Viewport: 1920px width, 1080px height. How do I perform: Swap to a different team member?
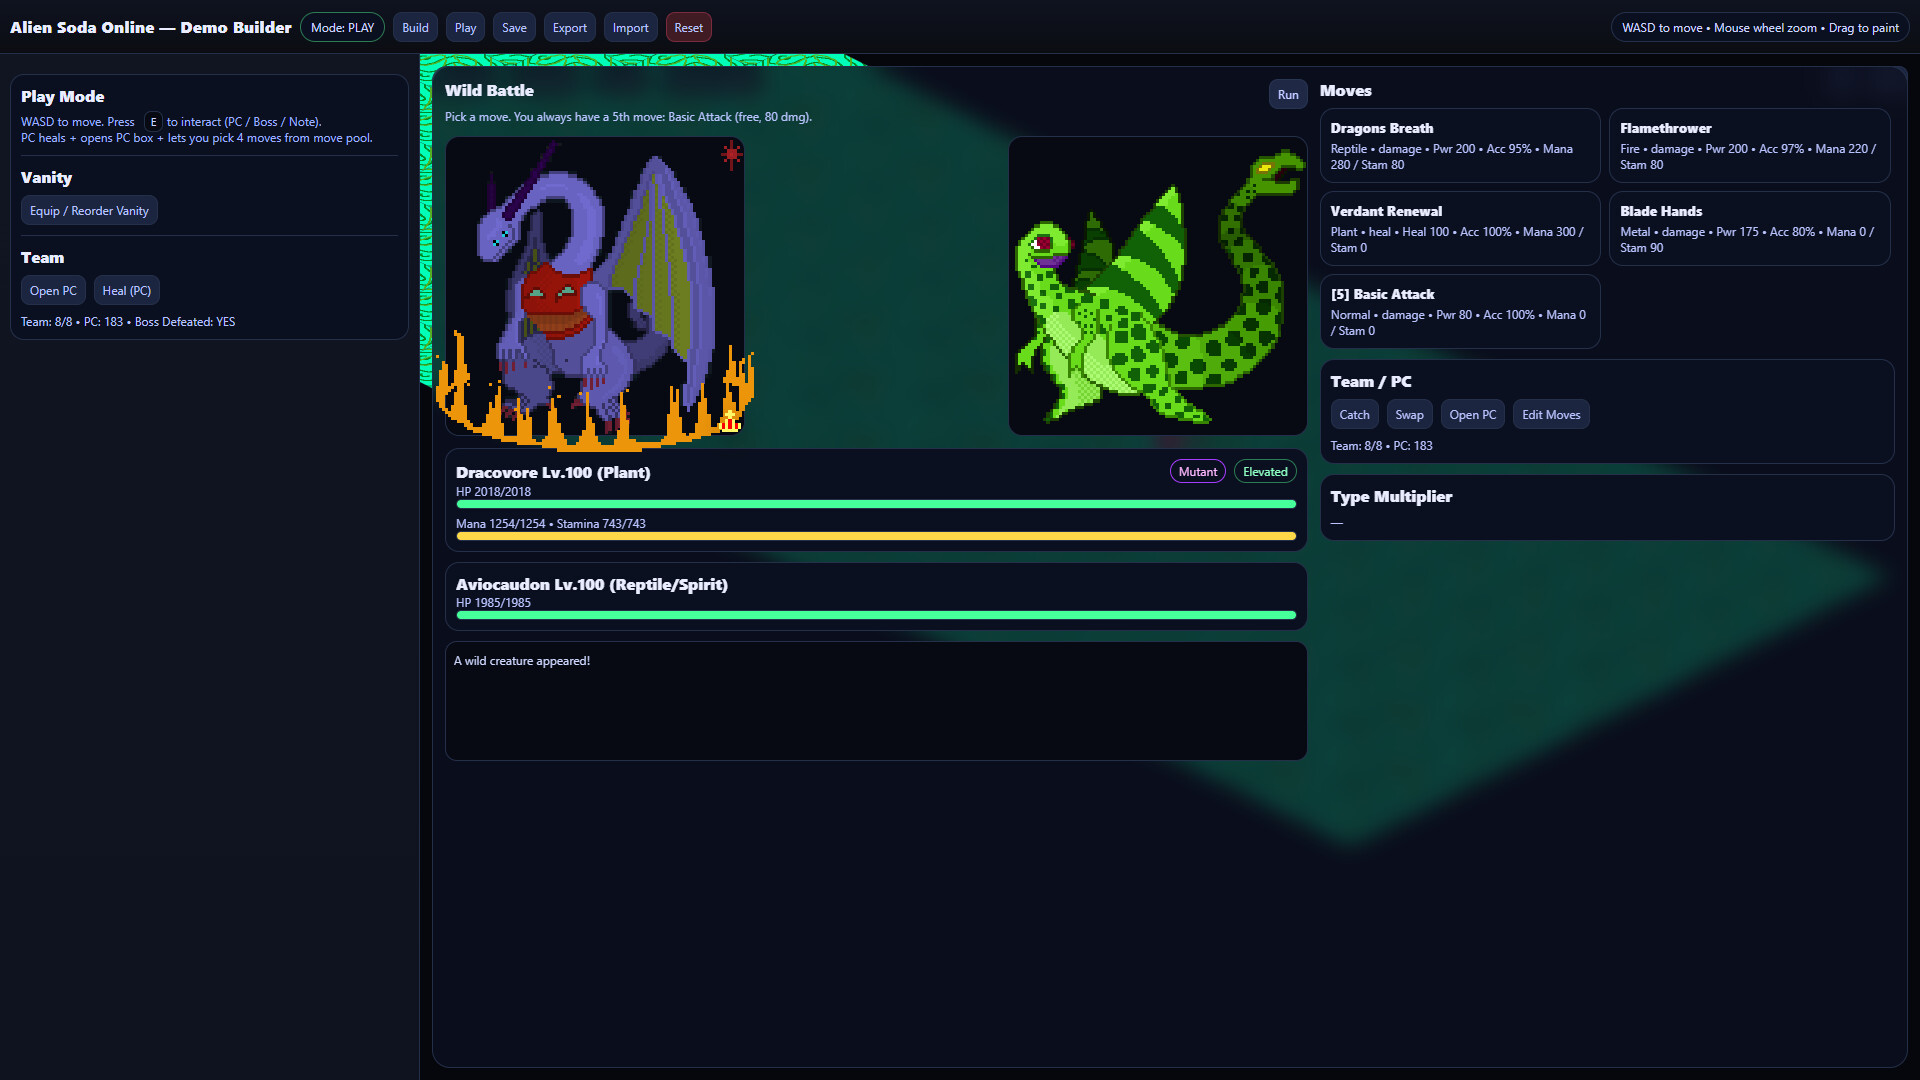pos(1409,414)
